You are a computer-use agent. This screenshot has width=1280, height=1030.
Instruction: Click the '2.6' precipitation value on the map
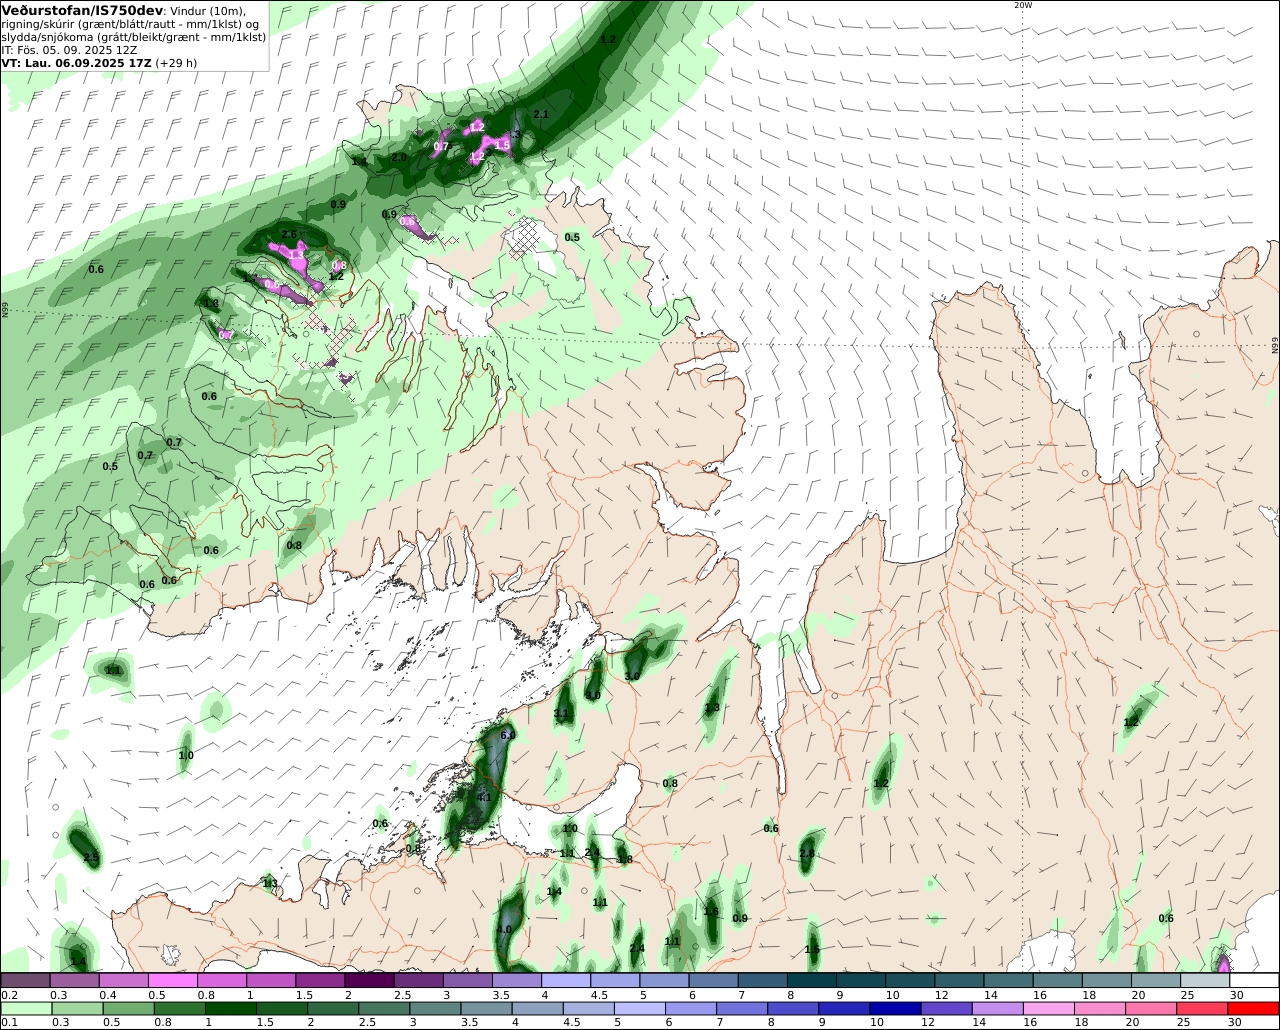289,234
